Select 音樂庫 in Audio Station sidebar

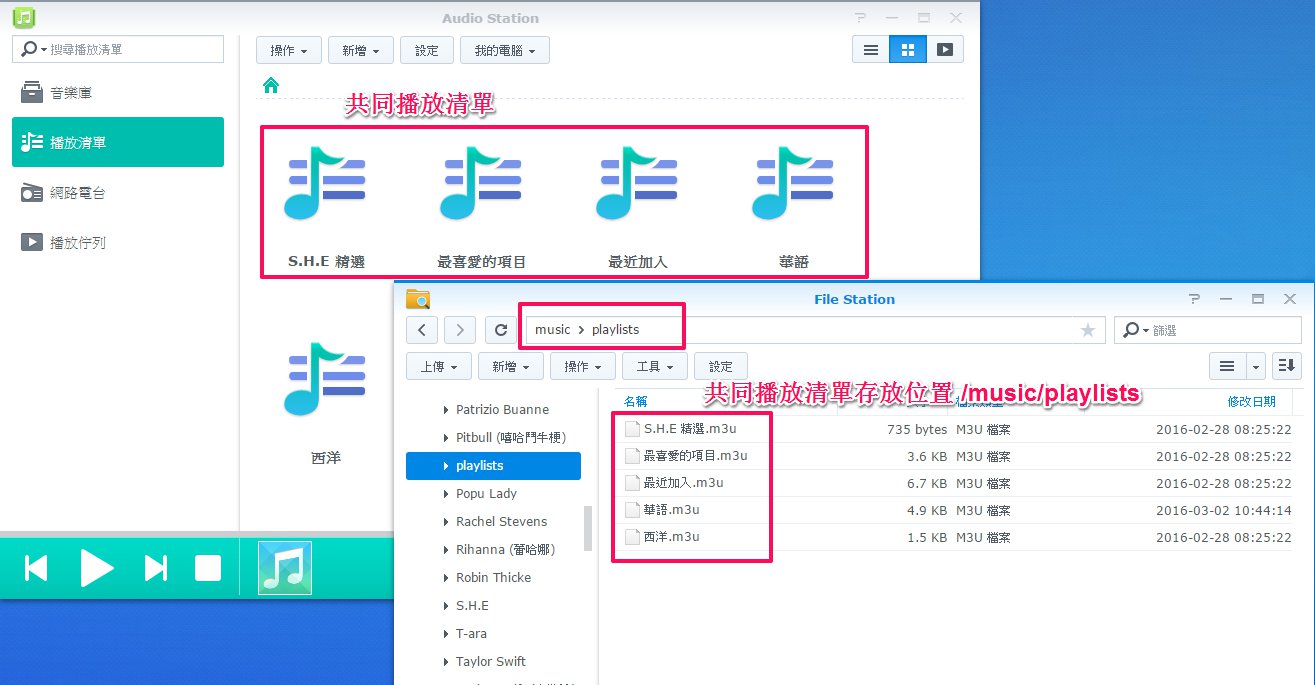(118, 93)
